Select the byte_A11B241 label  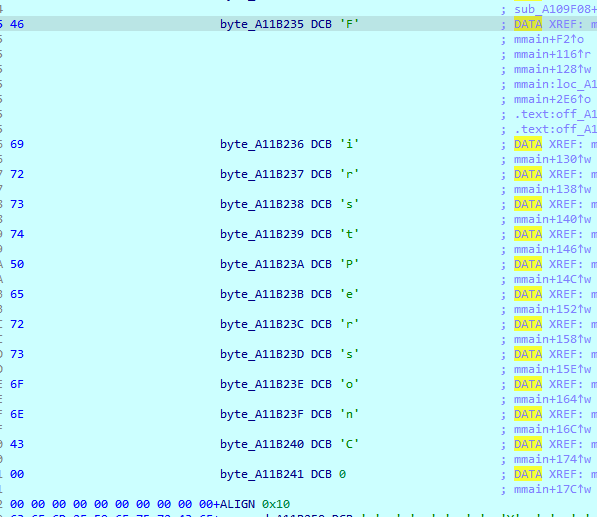click(x=262, y=474)
